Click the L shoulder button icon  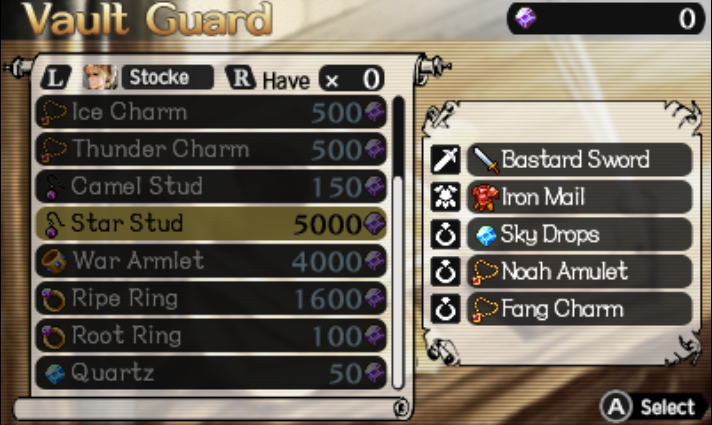(x=56, y=78)
